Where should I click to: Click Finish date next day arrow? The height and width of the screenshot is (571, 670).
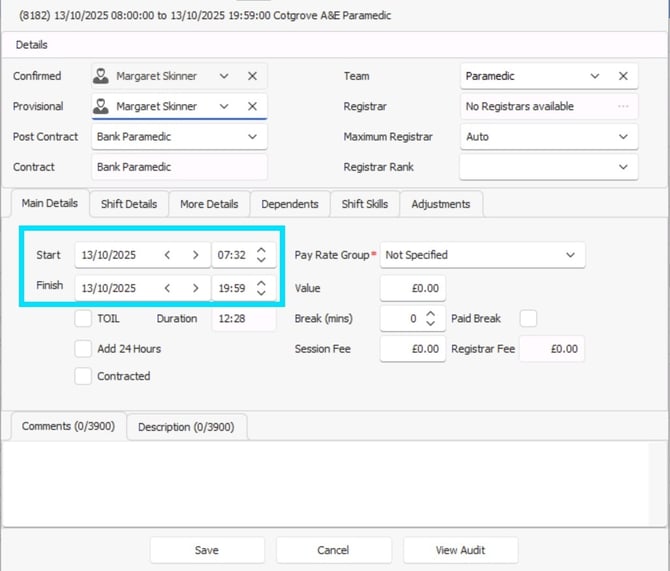click(x=195, y=288)
